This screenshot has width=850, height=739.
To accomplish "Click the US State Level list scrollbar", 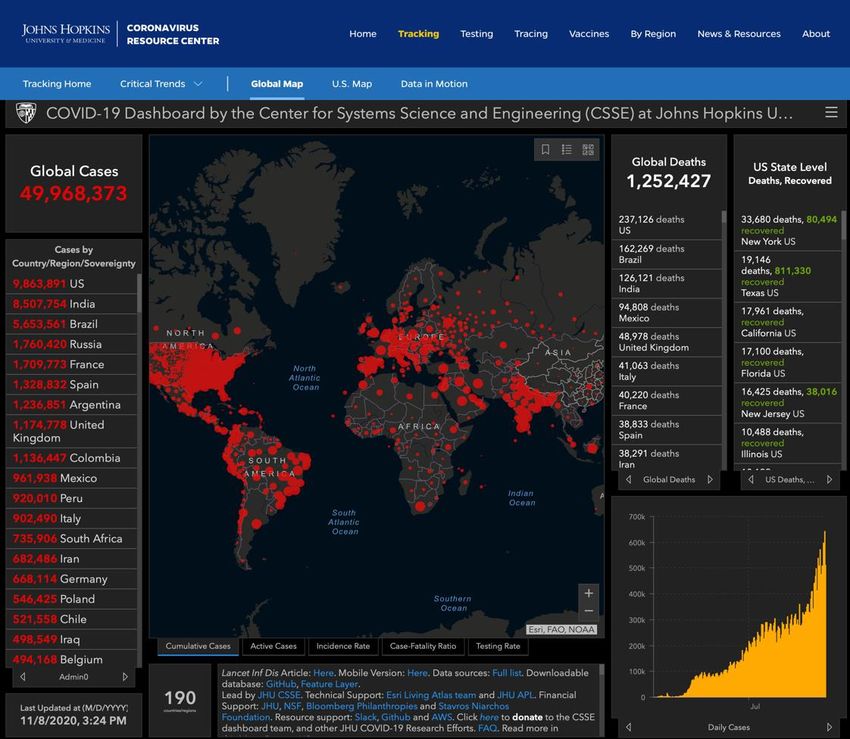I will click(843, 225).
